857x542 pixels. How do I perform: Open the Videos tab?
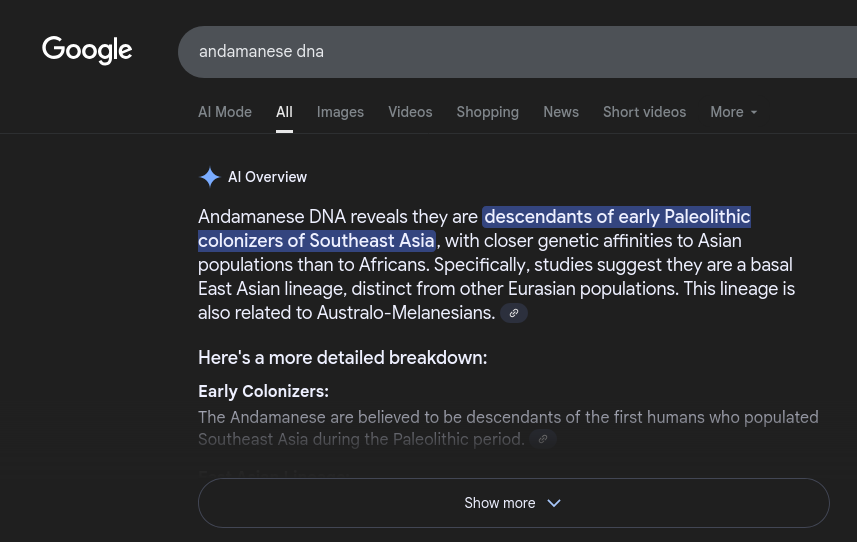(410, 112)
